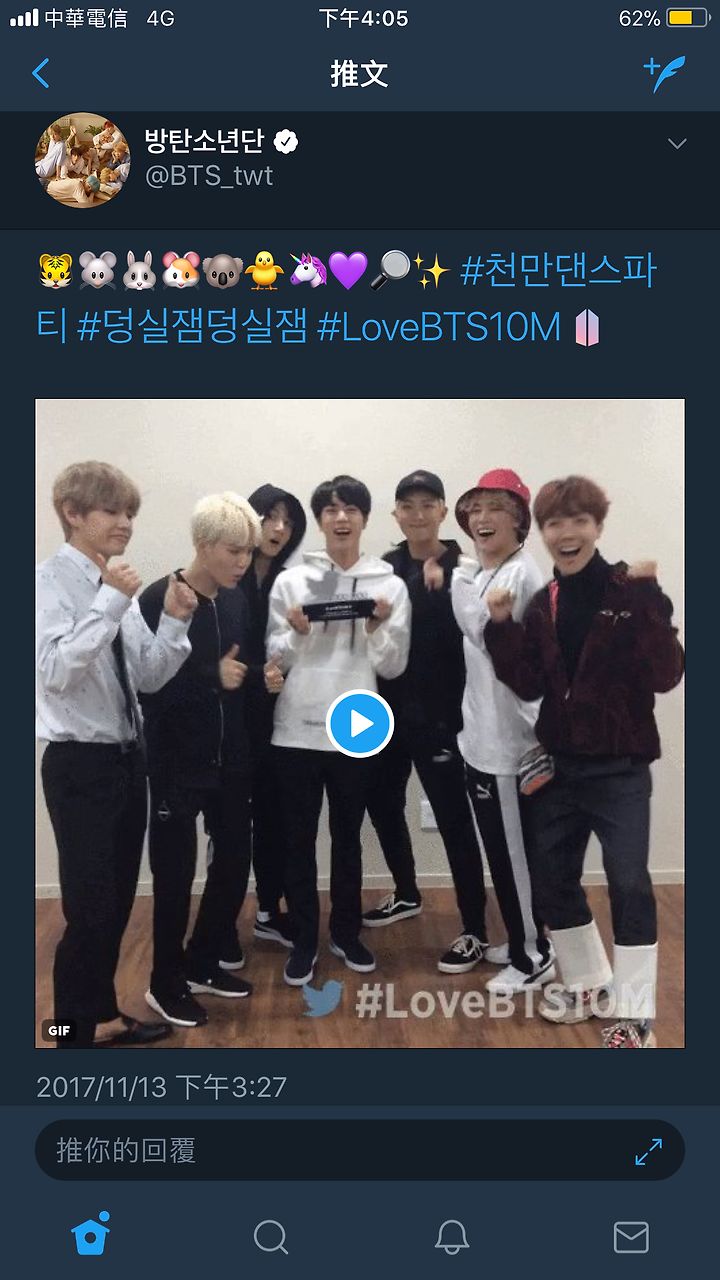Open the tweet options chevron menu
720x1280 pixels.
coord(677,144)
